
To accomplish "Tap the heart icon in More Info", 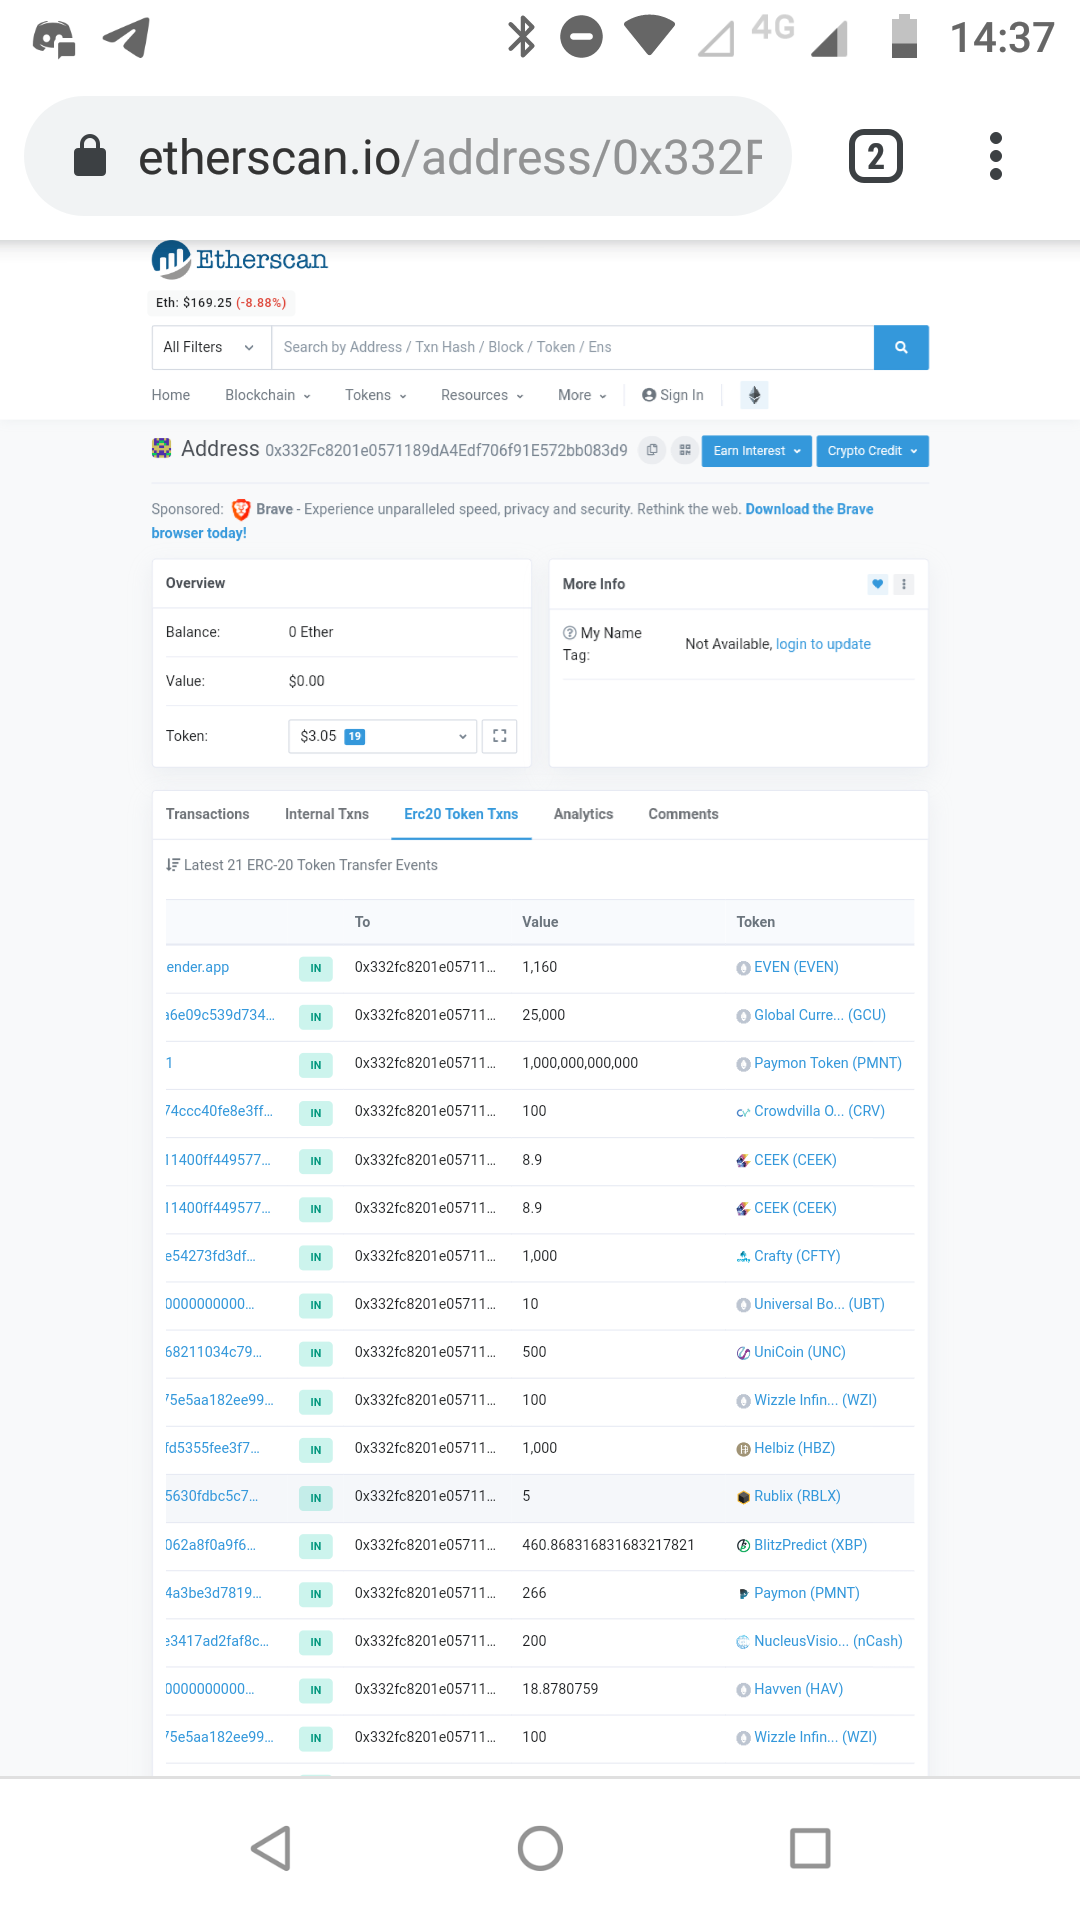I will click(877, 584).
